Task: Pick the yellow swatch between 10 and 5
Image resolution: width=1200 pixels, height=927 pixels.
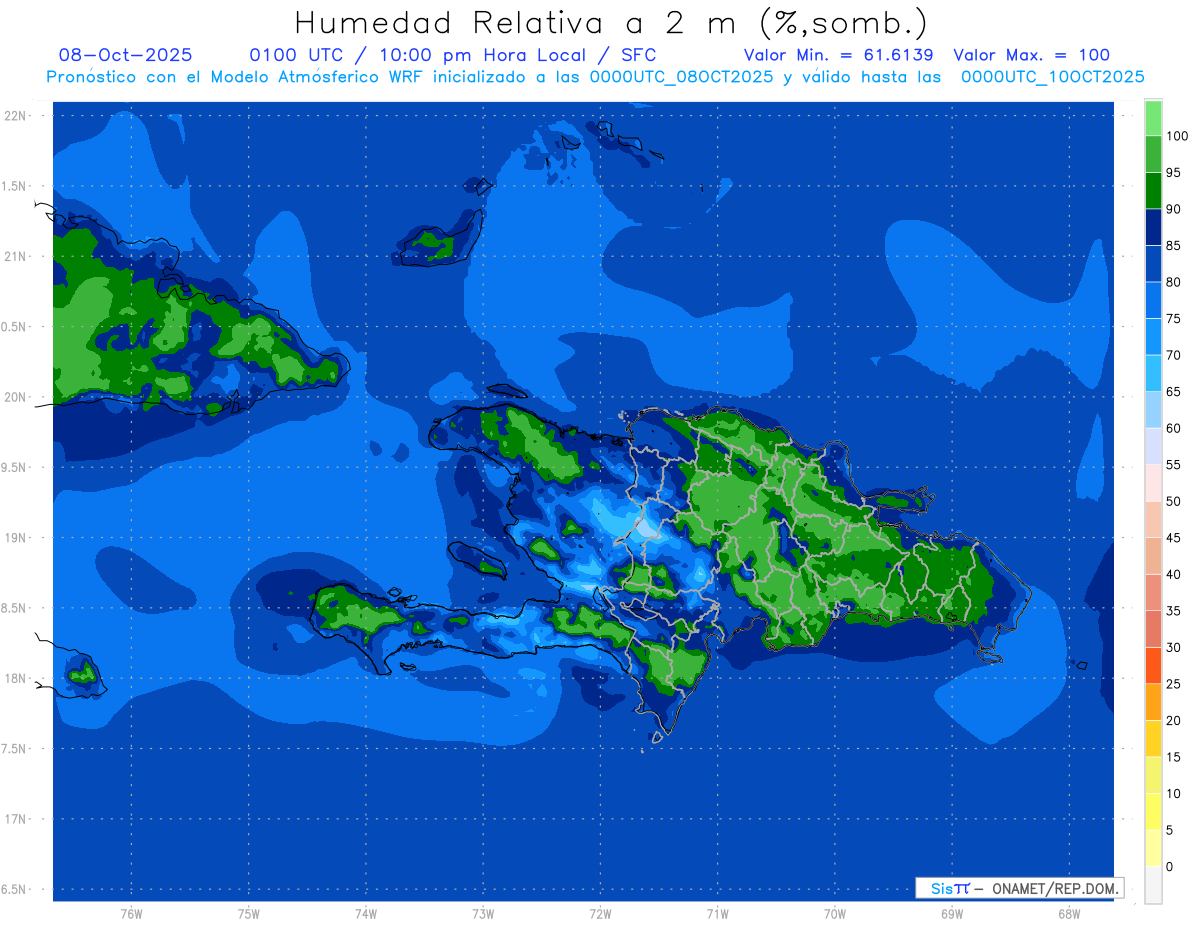Action: click(x=1153, y=811)
